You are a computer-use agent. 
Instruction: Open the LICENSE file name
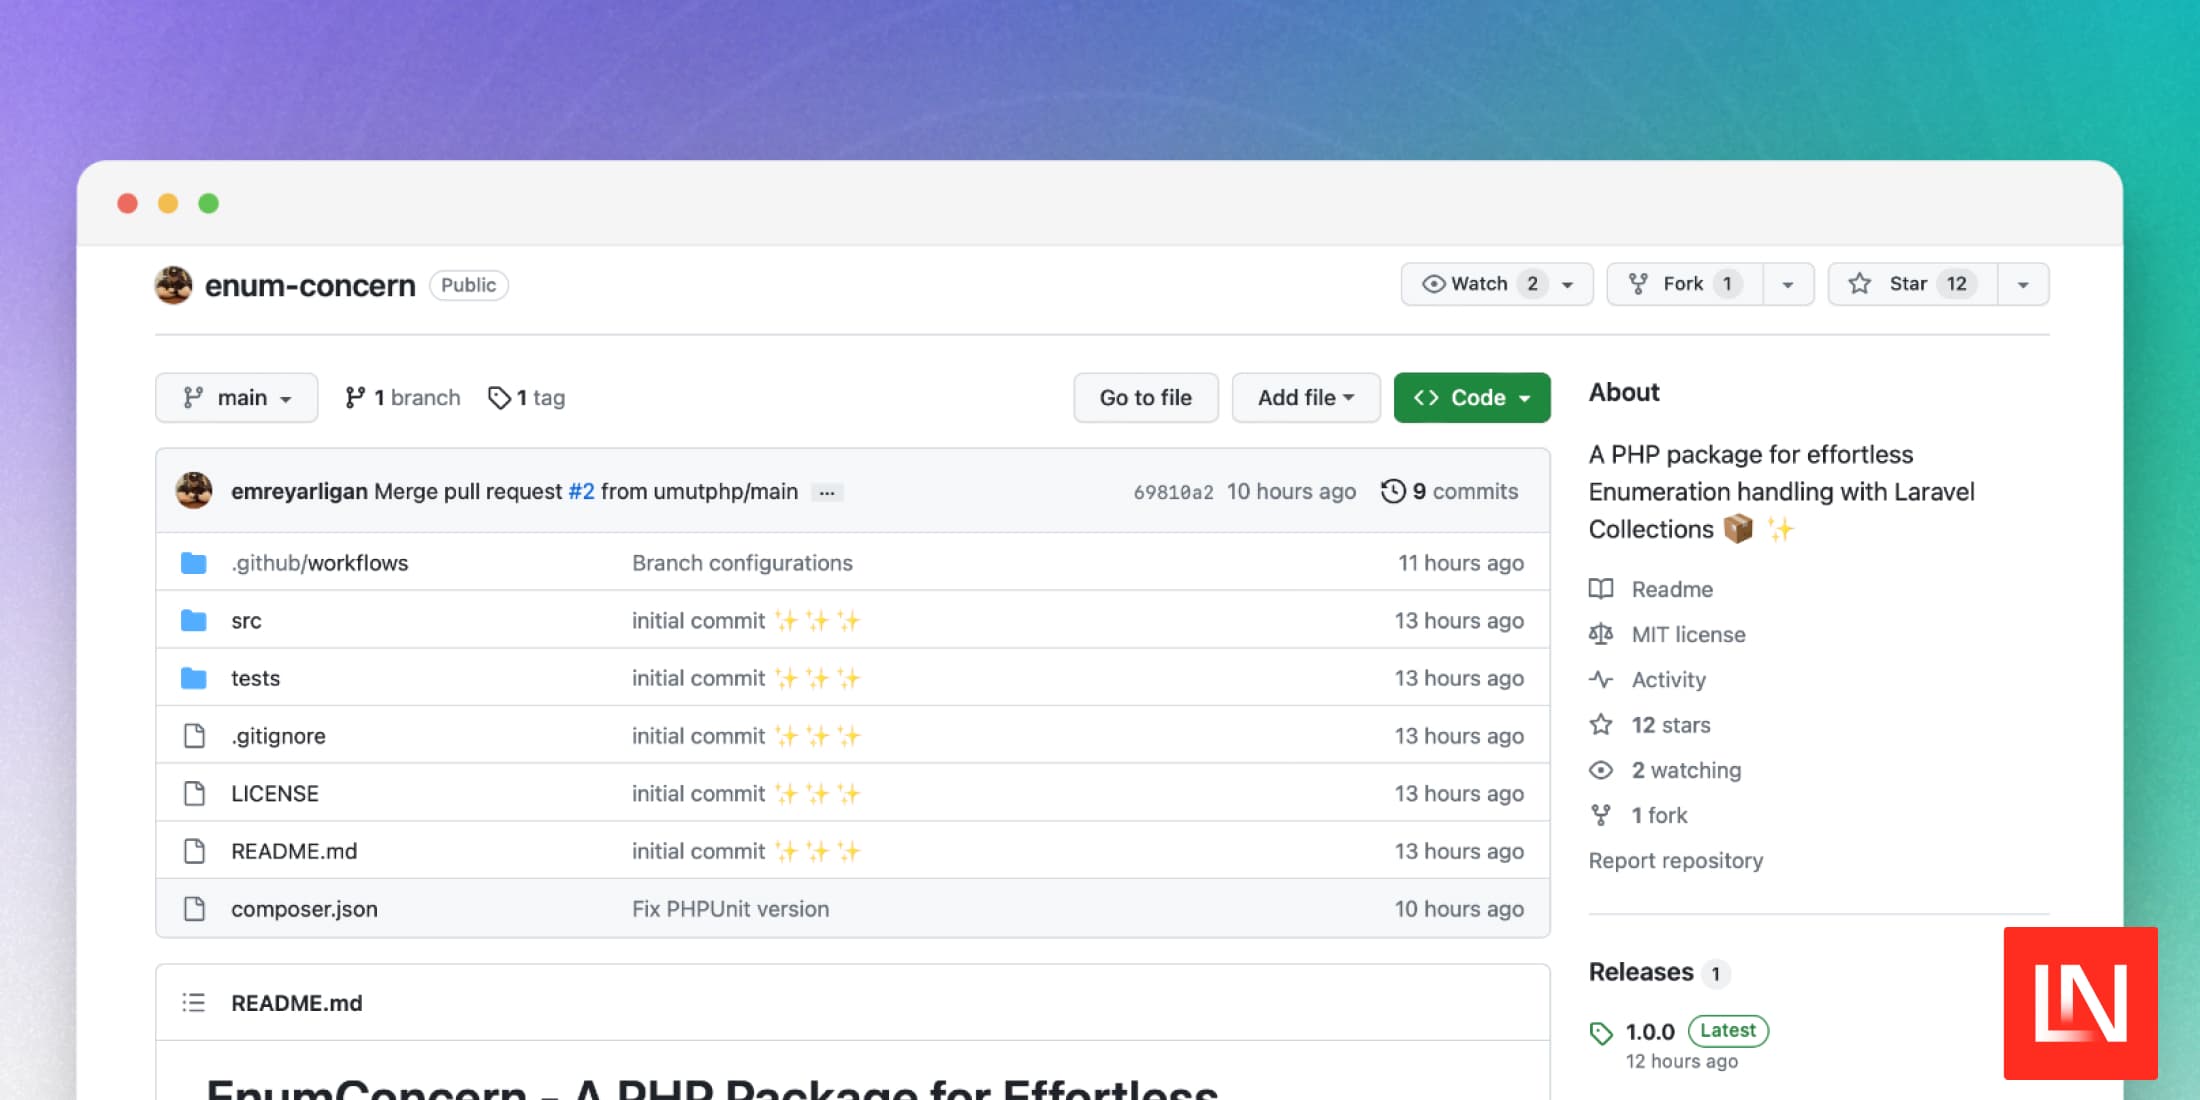point(275,794)
